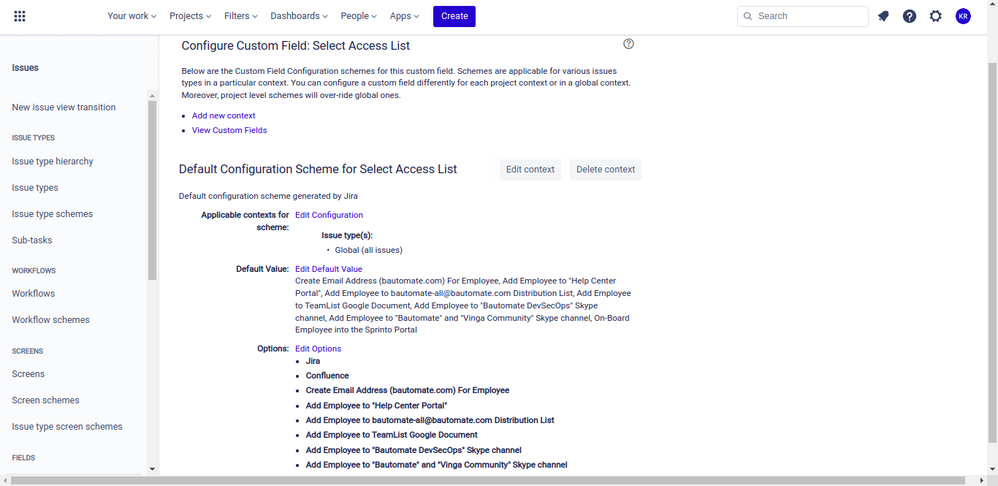Open Issue type hierarchy in sidebar
The height and width of the screenshot is (486, 998).
(x=52, y=162)
